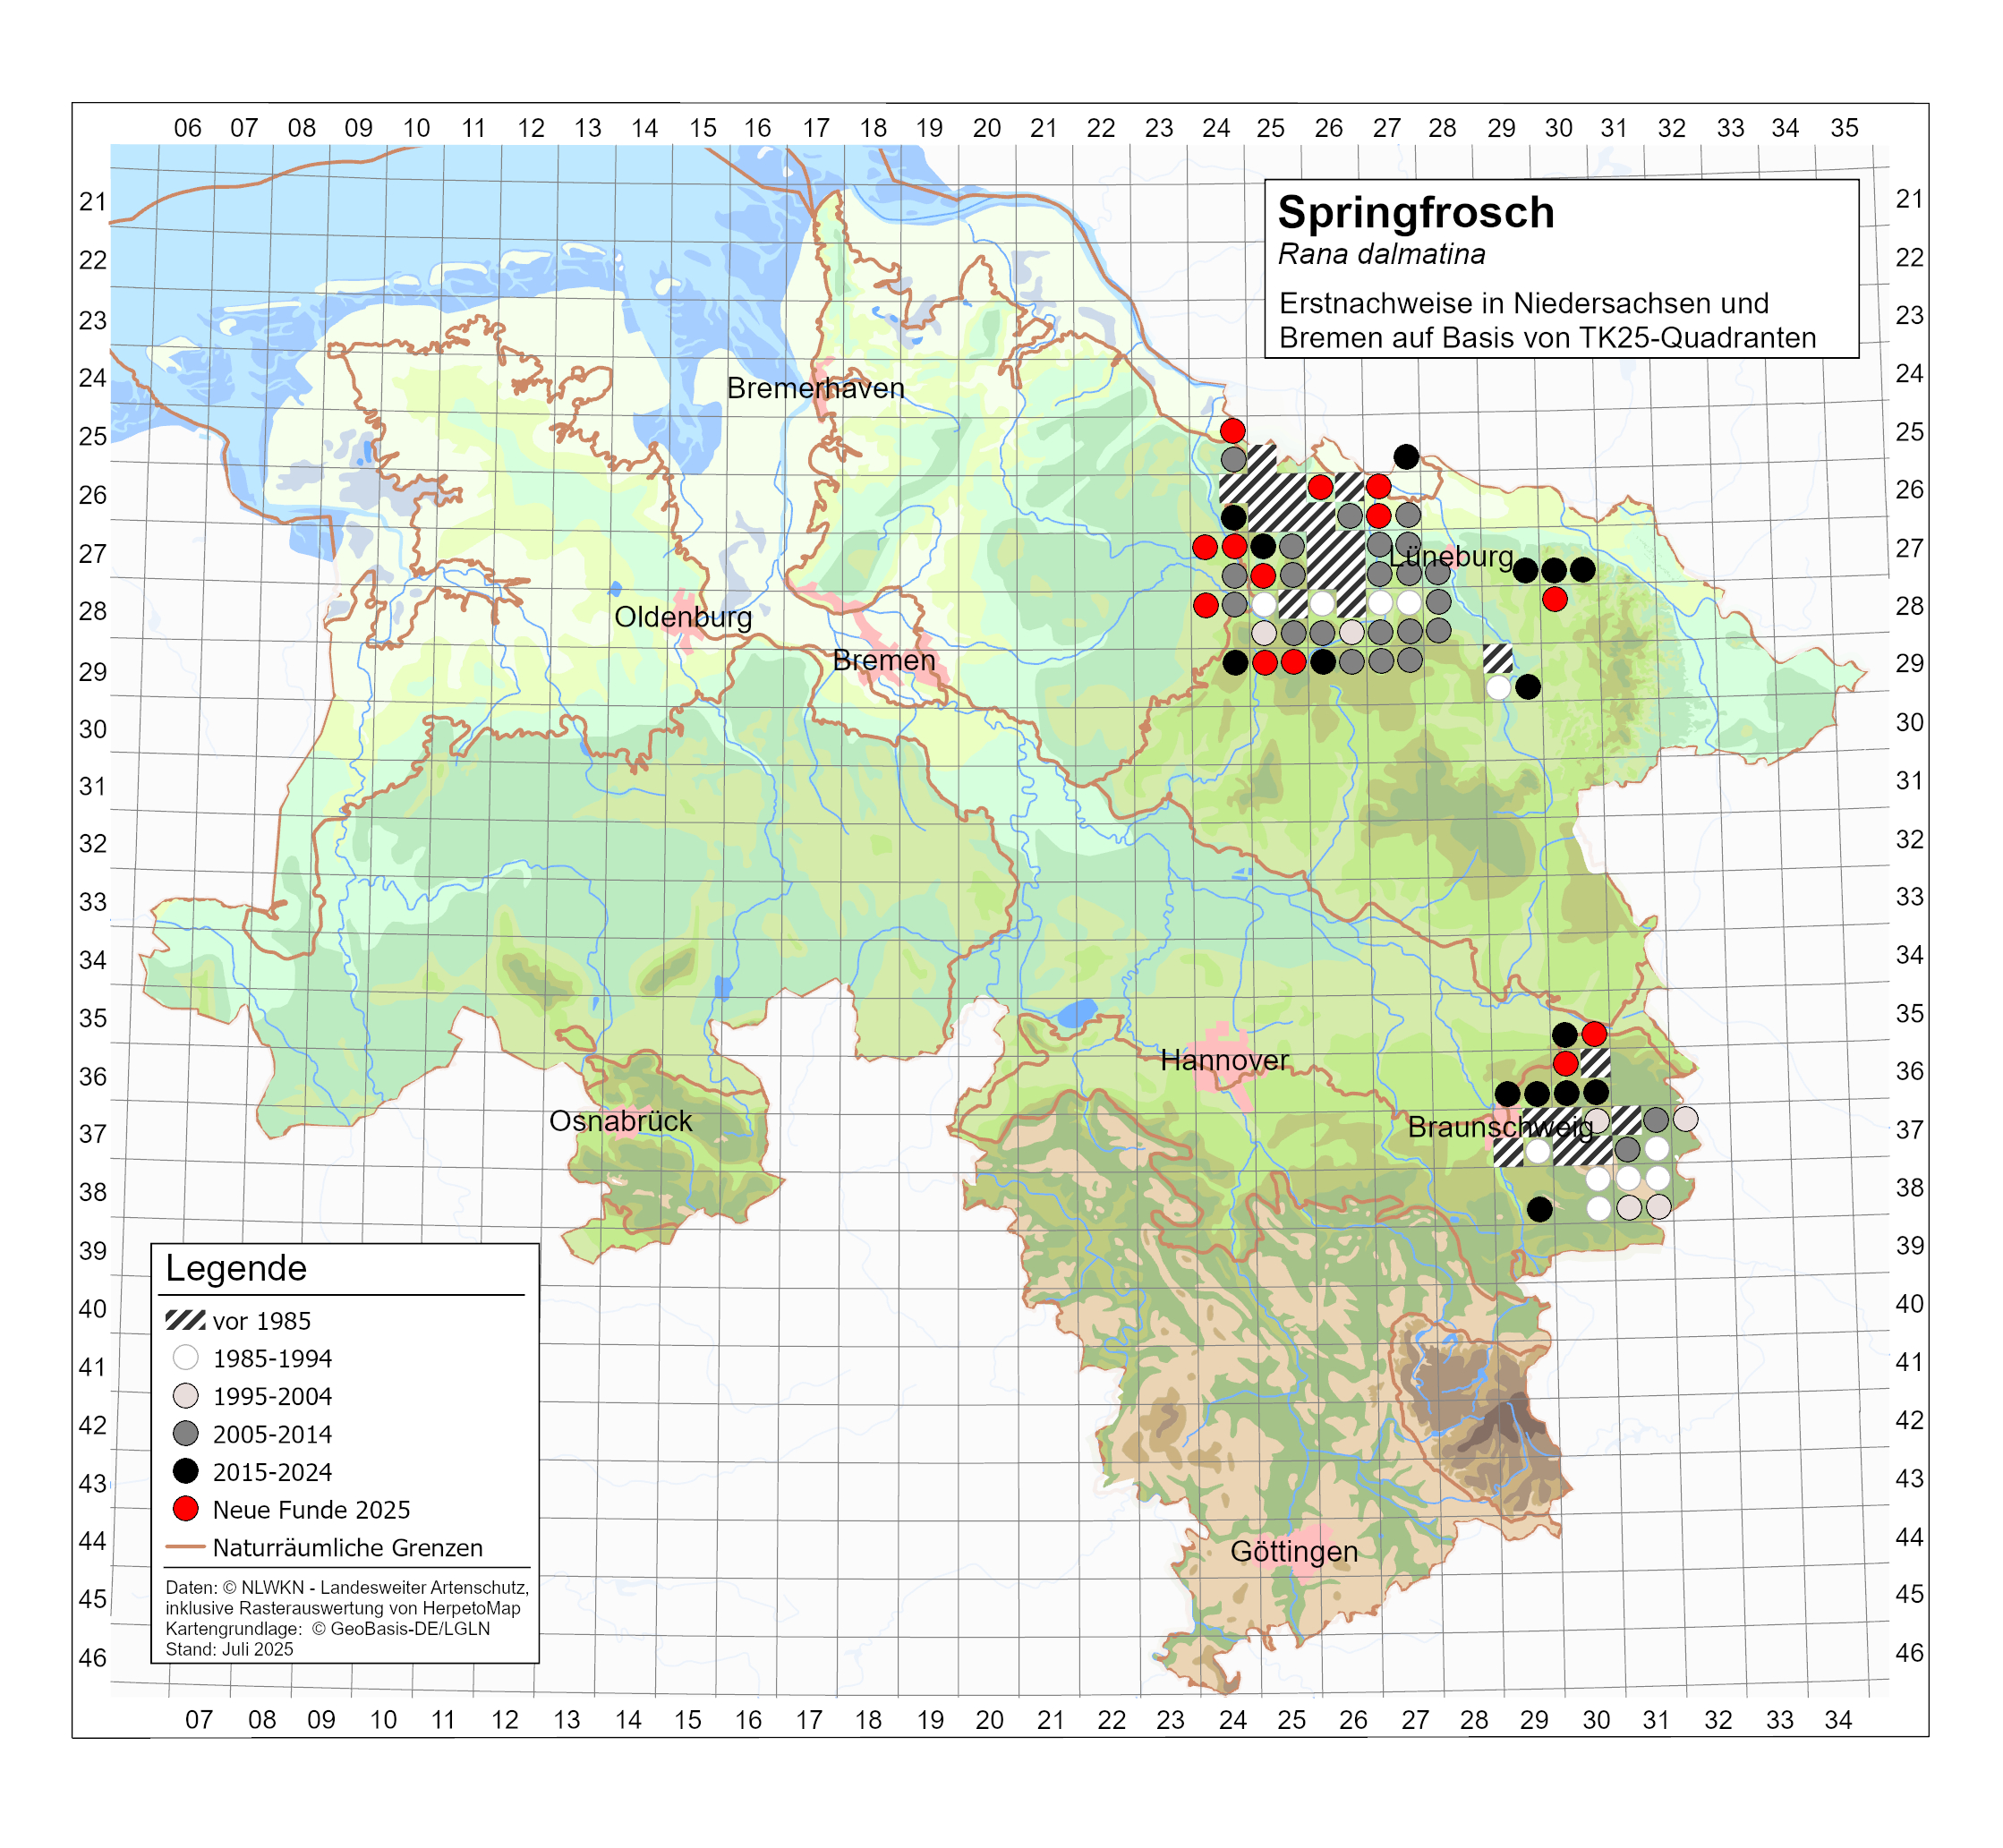Click the 'Springfrosch' map title
This screenshot has width=2003, height=1848.
tap(1416, 213)
